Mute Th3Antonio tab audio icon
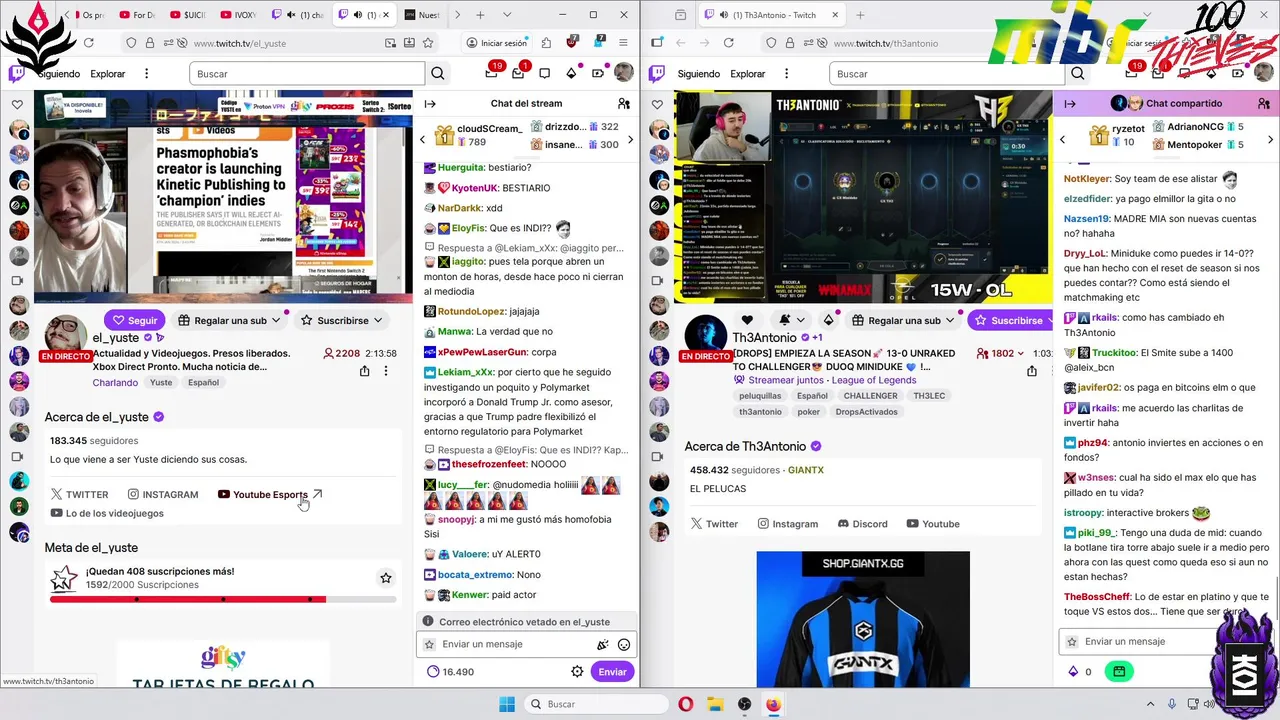The width and height of the screenshot is (1280, 720). coord(723,15)
